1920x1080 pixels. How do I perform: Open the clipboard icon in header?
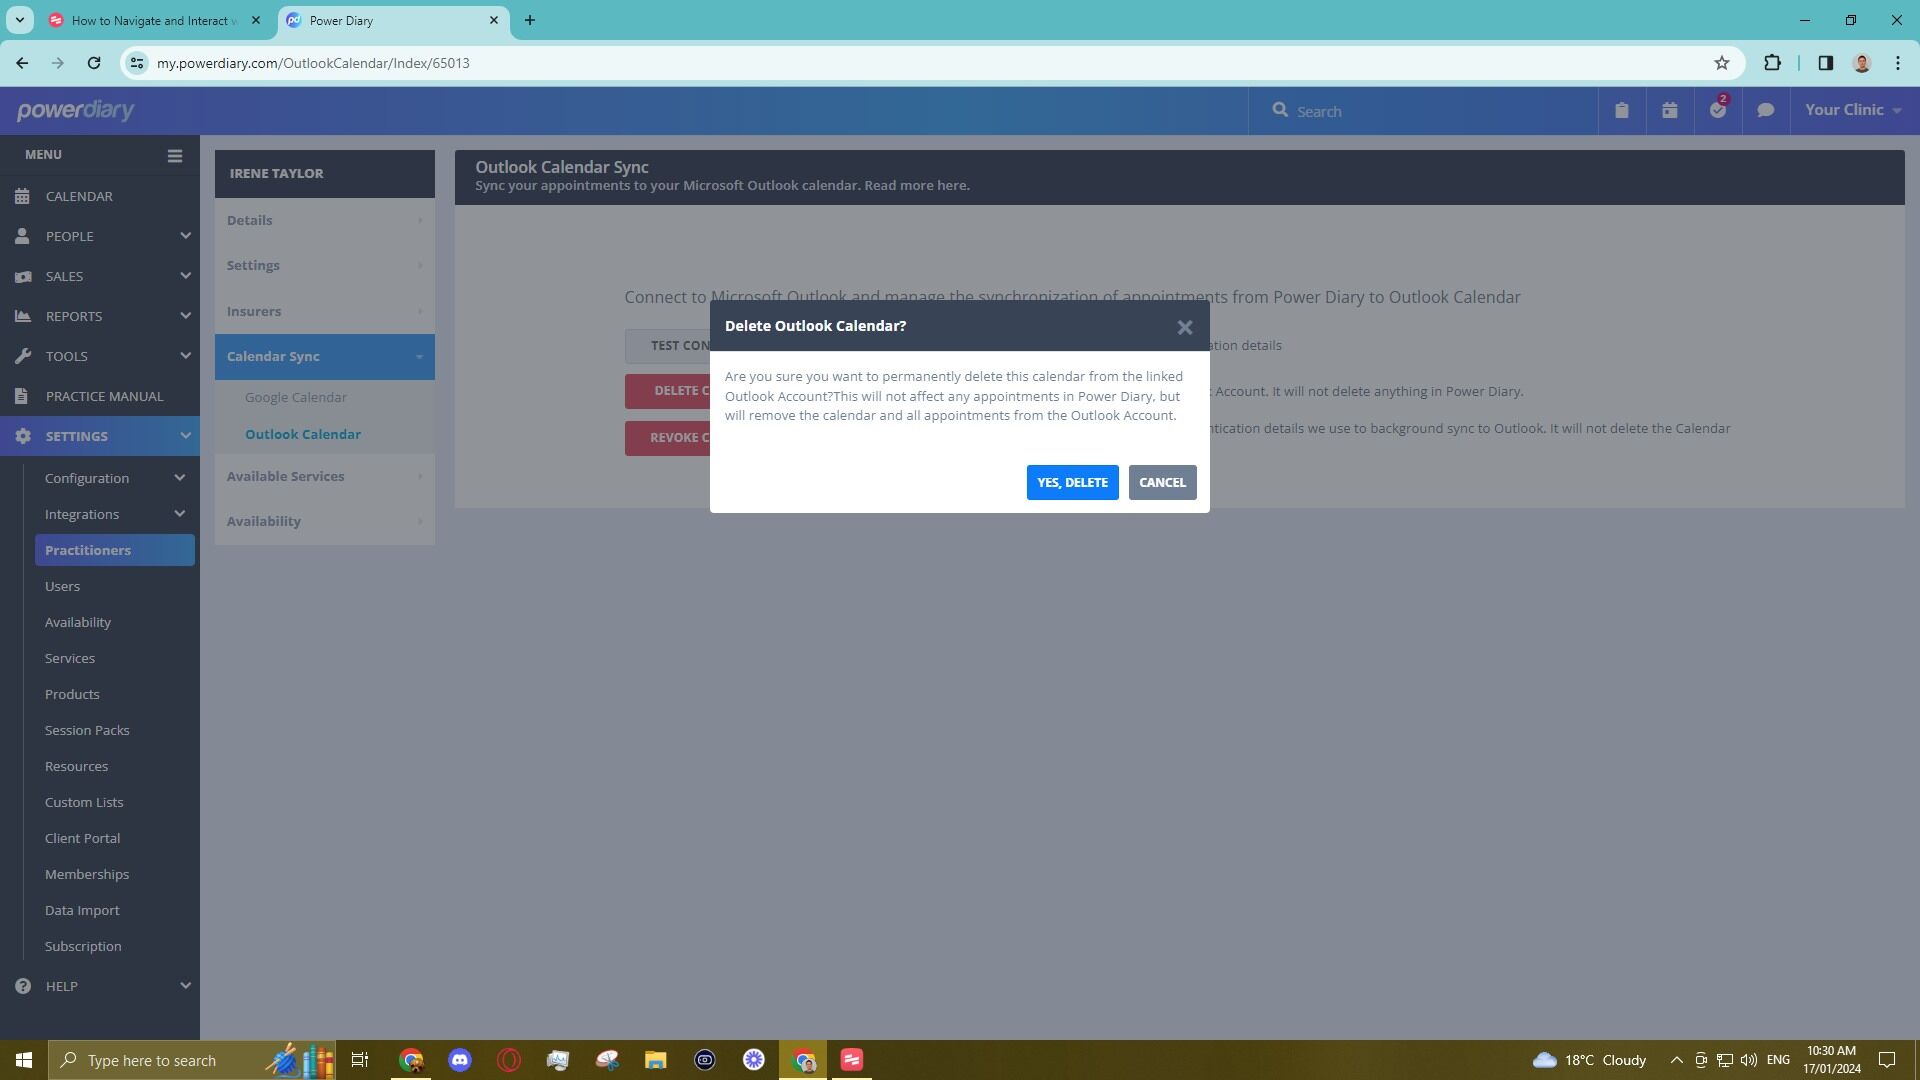1622,110
